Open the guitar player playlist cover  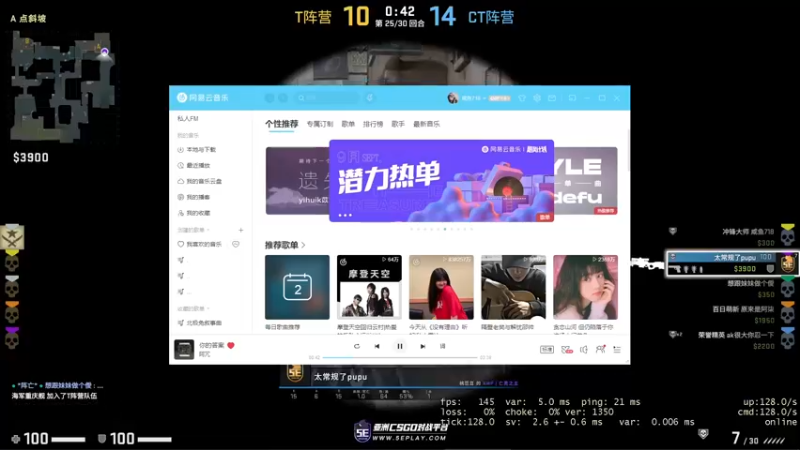pyautogui.click(x=513, y=287)
